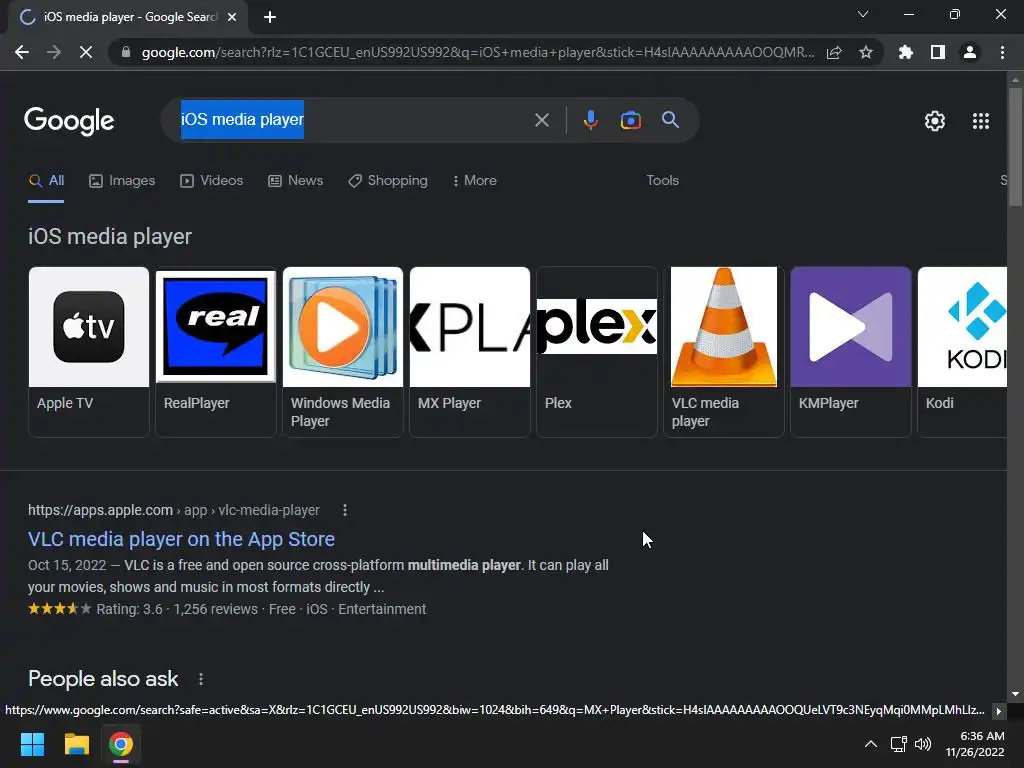This screenshot has height=768, width=1024.
Task: Clear the search box text
Action: coord(541,120)
